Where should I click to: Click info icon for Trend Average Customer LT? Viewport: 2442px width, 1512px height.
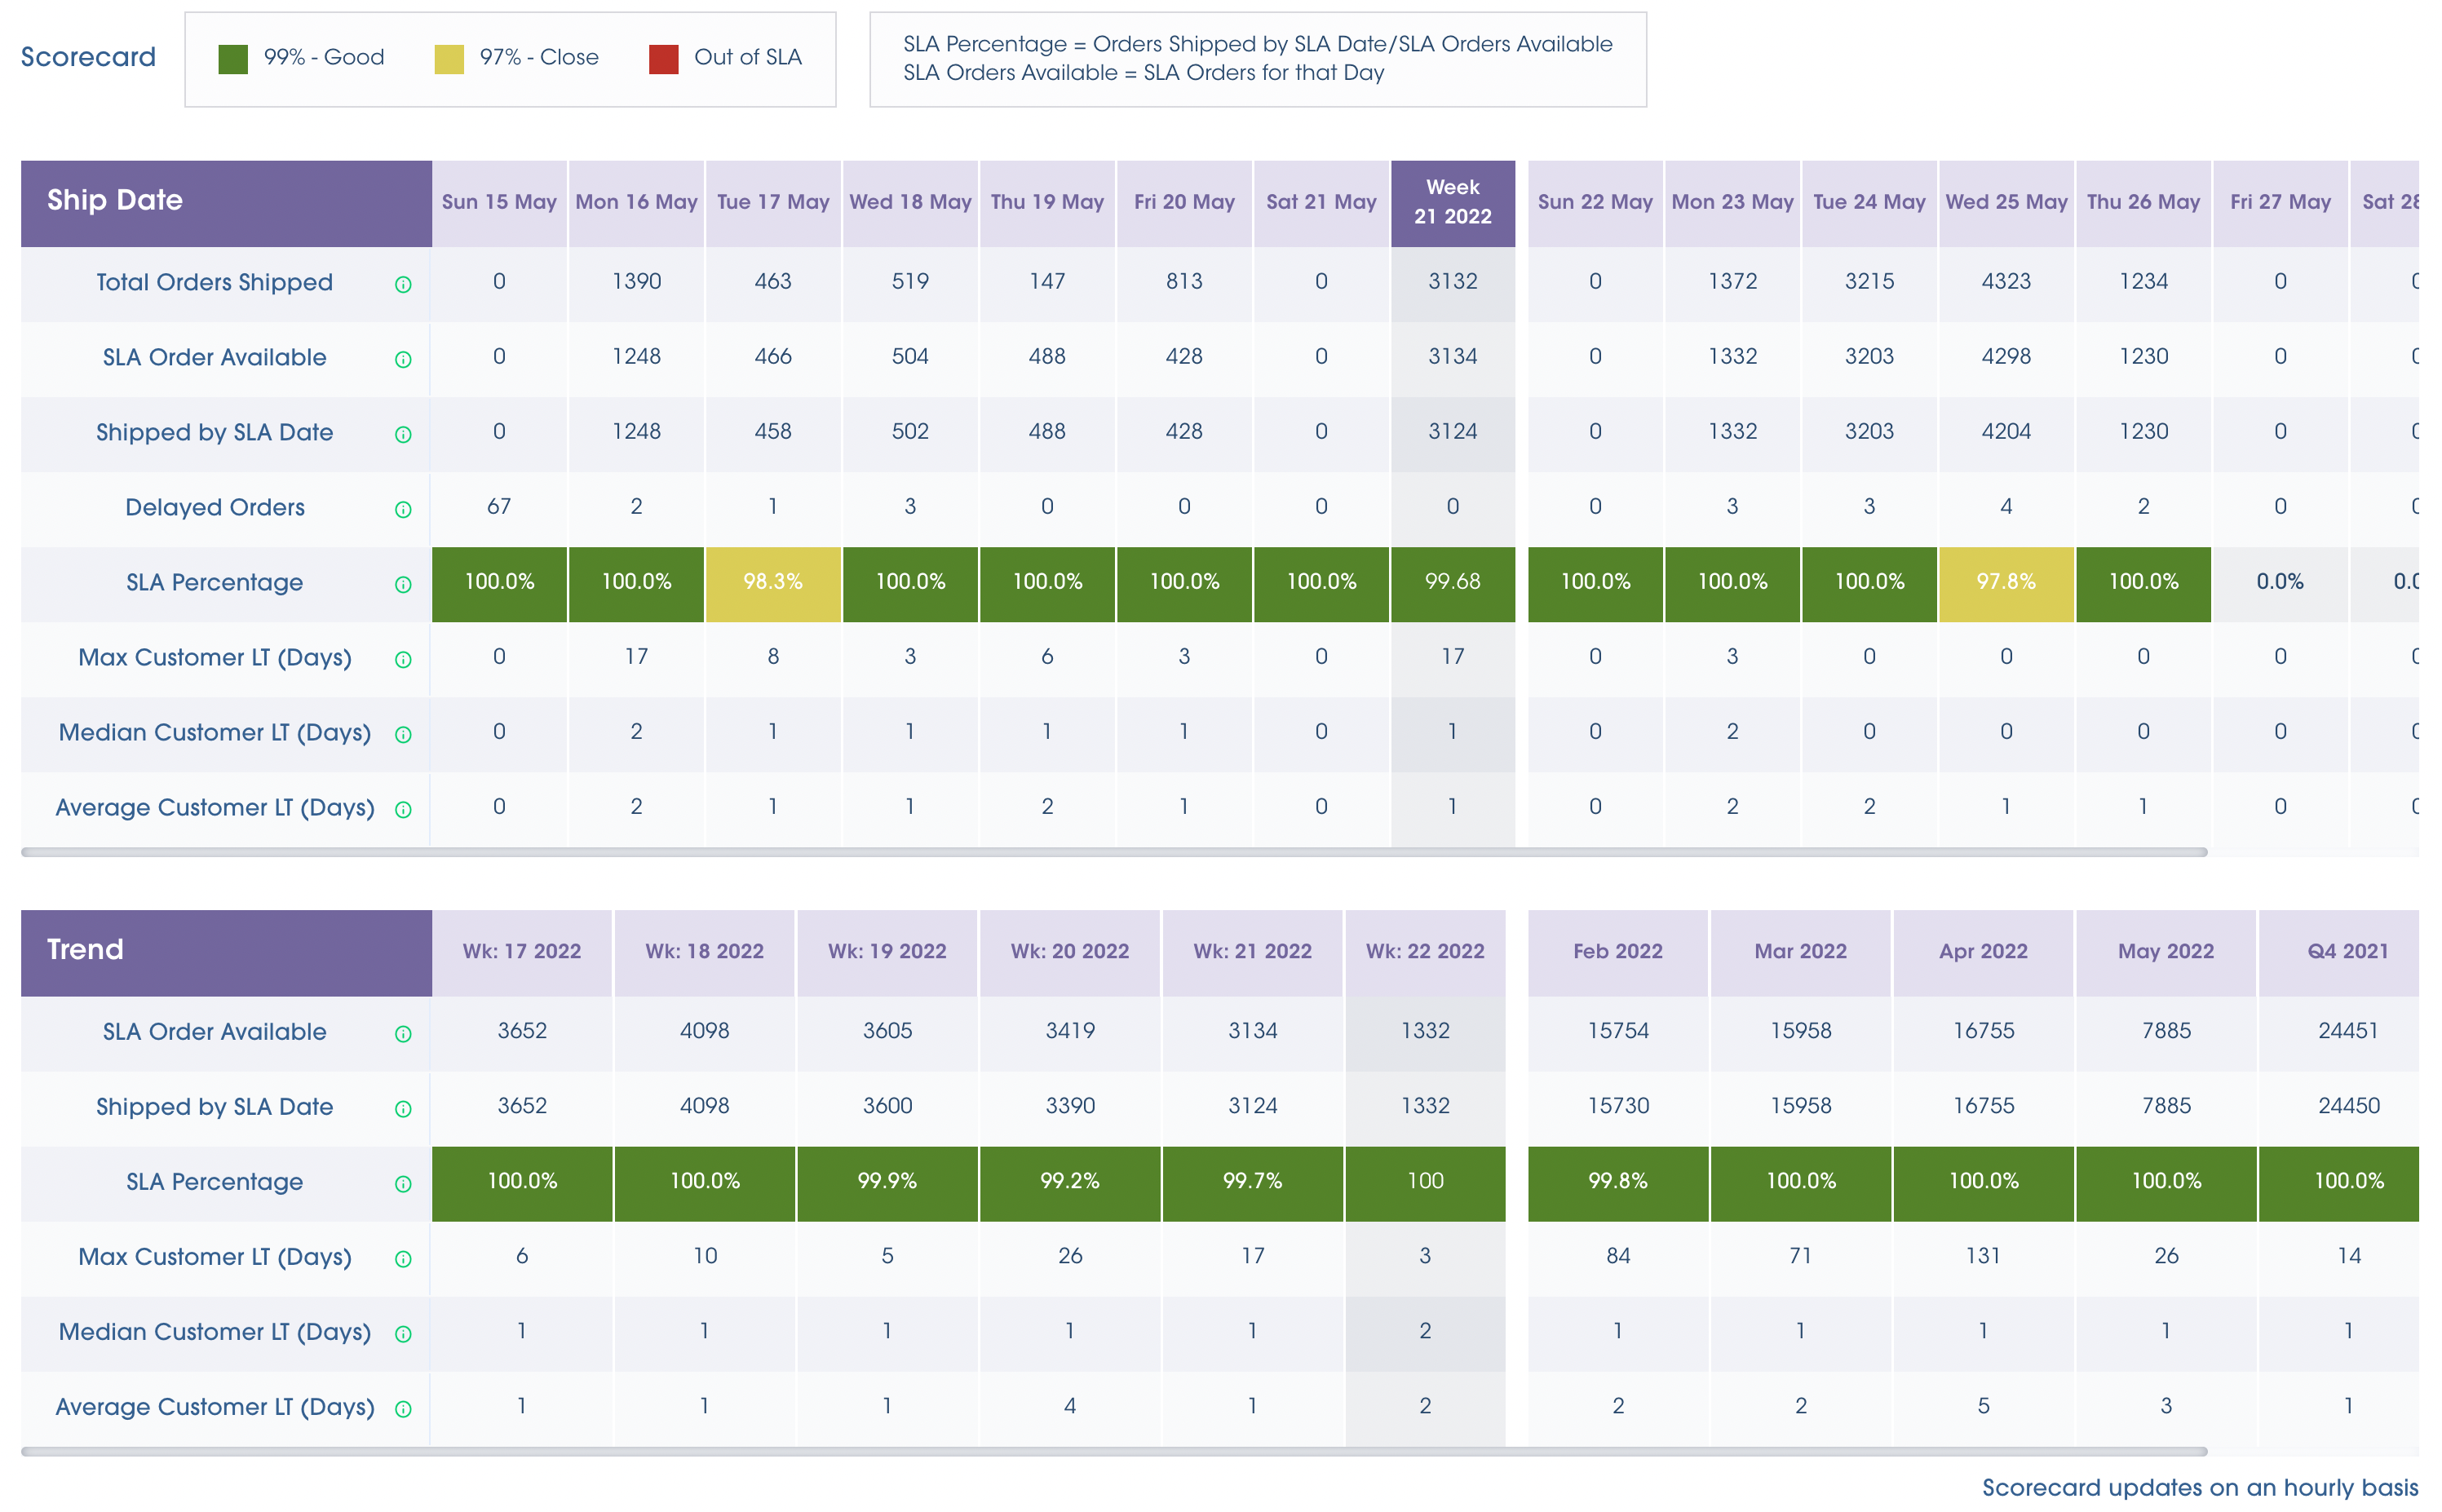click(403, 1408)
